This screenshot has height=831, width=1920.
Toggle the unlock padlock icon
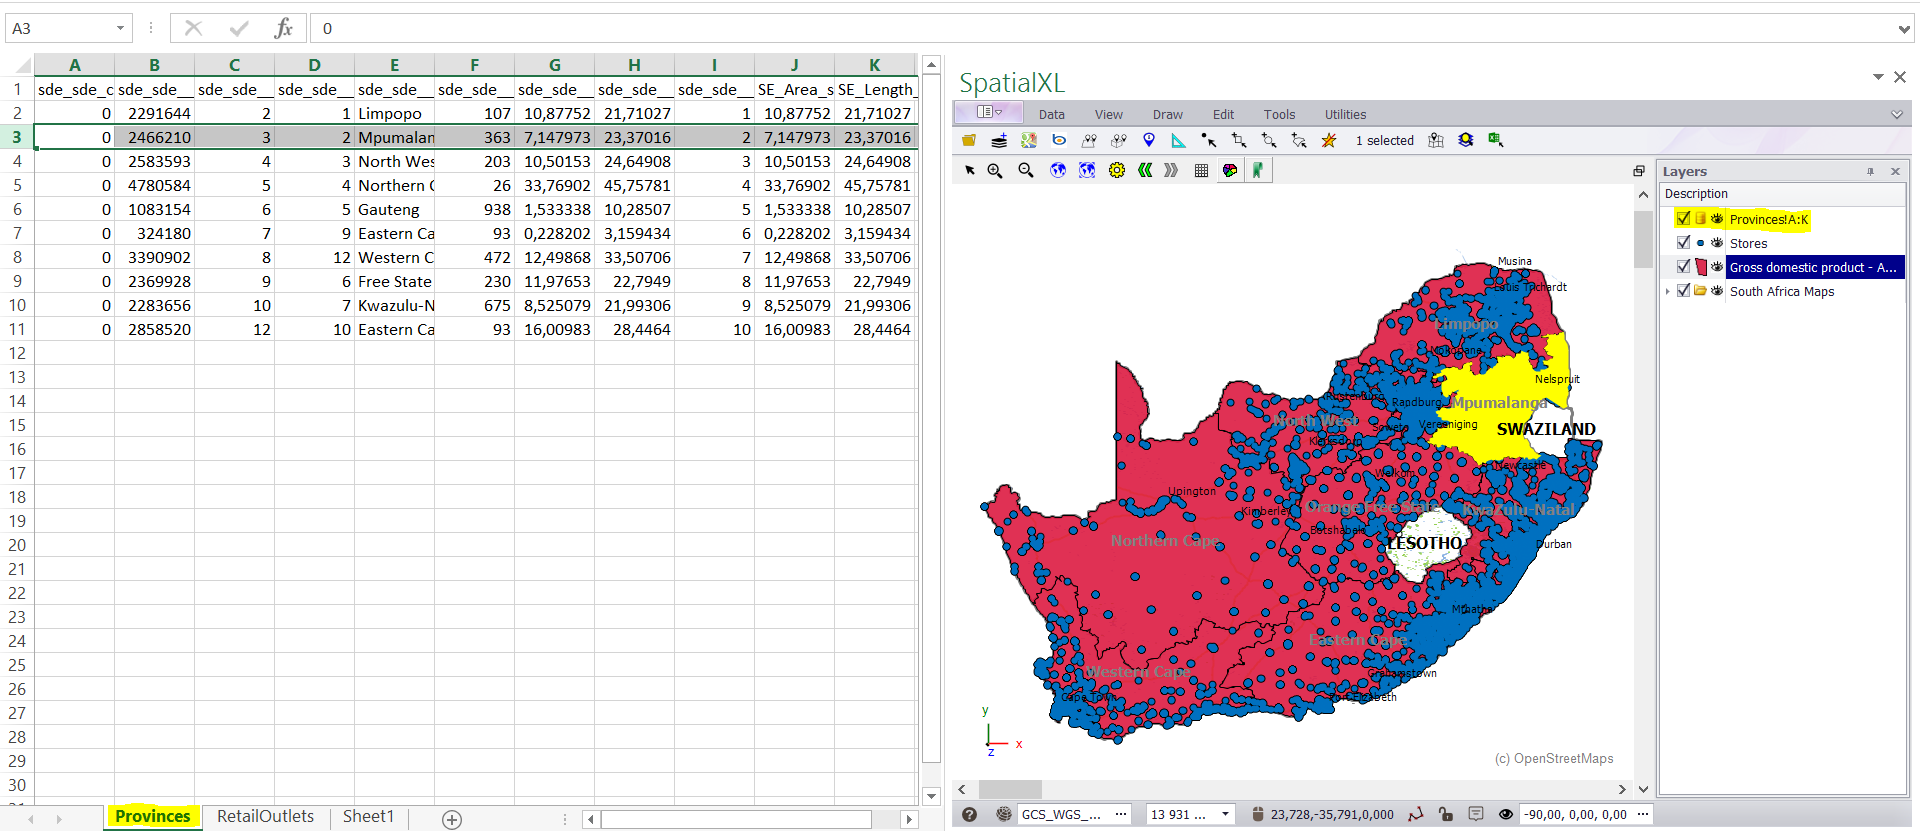(1446, 814)
